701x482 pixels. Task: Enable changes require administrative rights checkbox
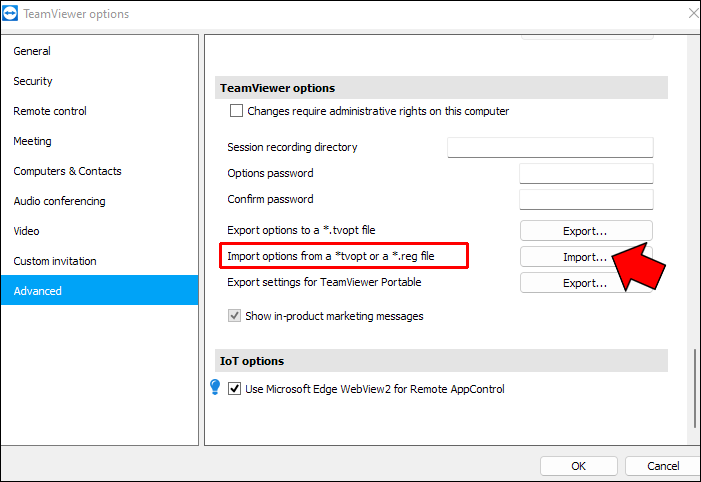pyautogui.click(x=237, y=111)
